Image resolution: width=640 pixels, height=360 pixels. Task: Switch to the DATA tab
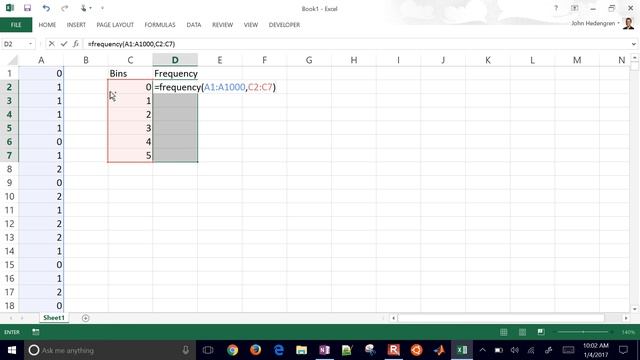[194, 25]
